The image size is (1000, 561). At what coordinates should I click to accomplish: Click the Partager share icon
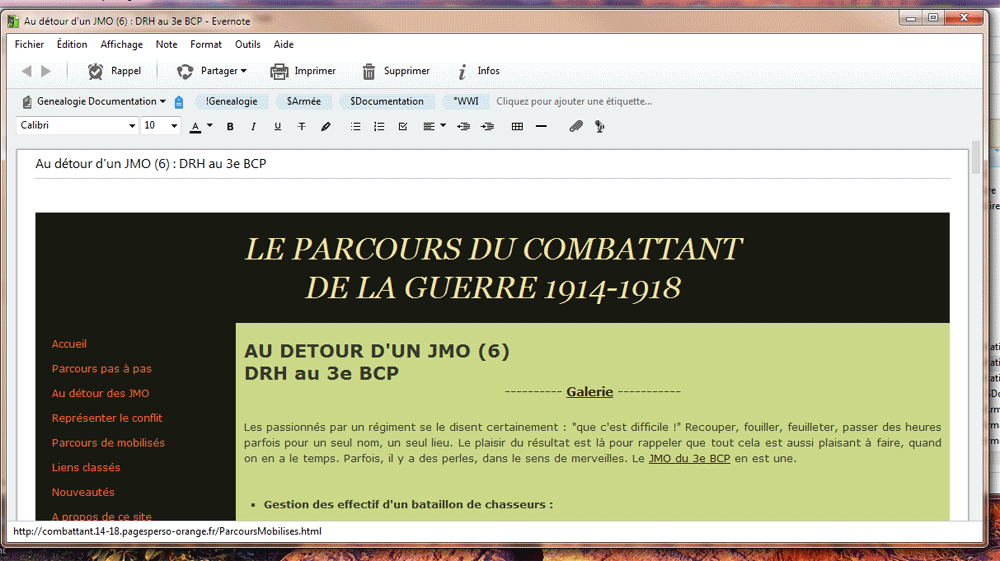(185, 71)
